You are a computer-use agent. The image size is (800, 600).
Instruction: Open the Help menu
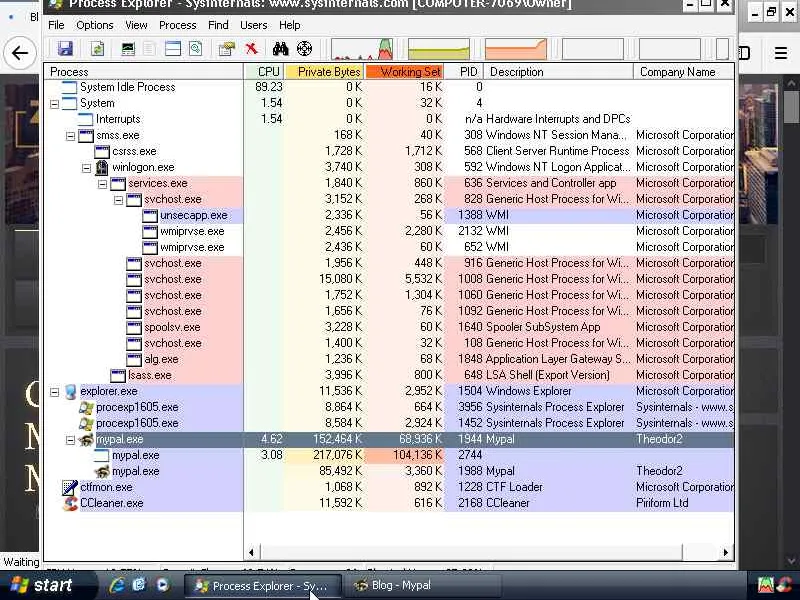pos(290,25)
